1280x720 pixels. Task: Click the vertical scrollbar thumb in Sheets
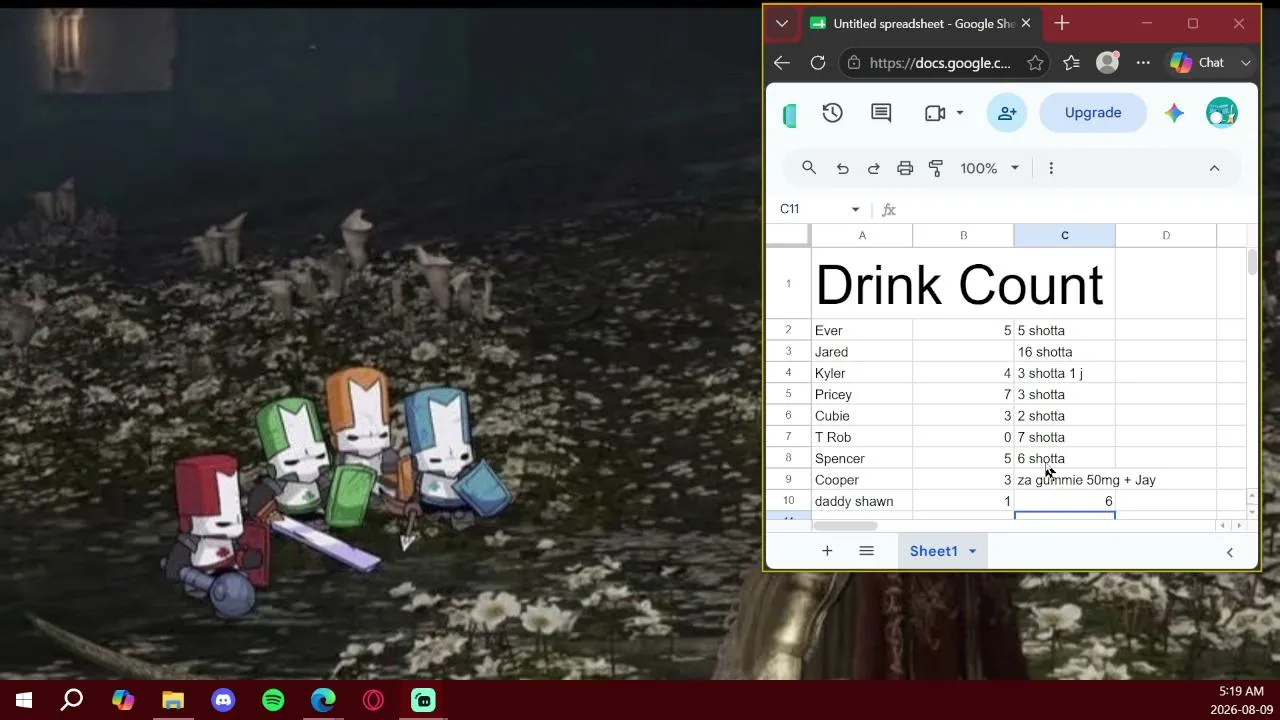(x=1252, y=262)
